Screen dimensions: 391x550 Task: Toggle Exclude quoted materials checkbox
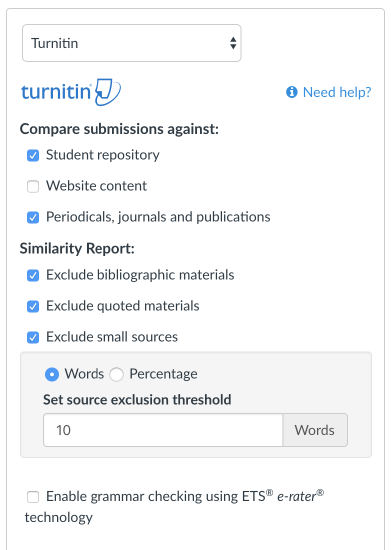pyautogui.click(x=33, y=306)
